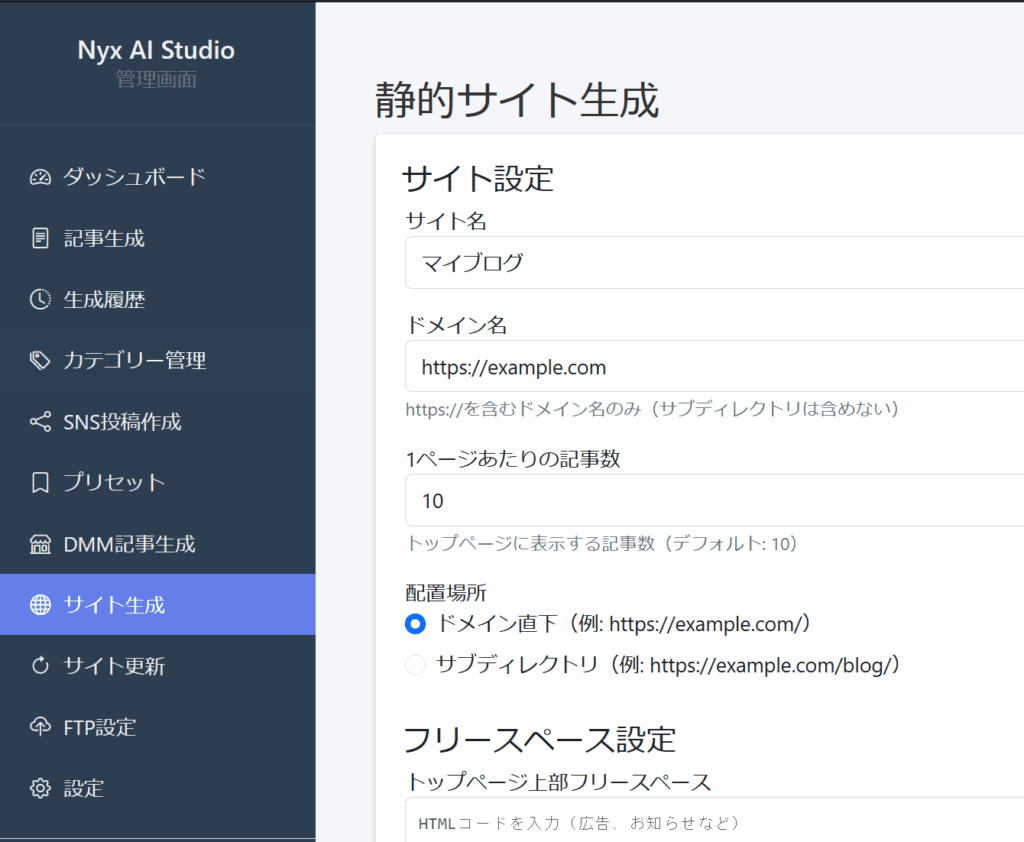Click the gear icon beside 設定
This screenshot has width=1024, height=842.
40,788
